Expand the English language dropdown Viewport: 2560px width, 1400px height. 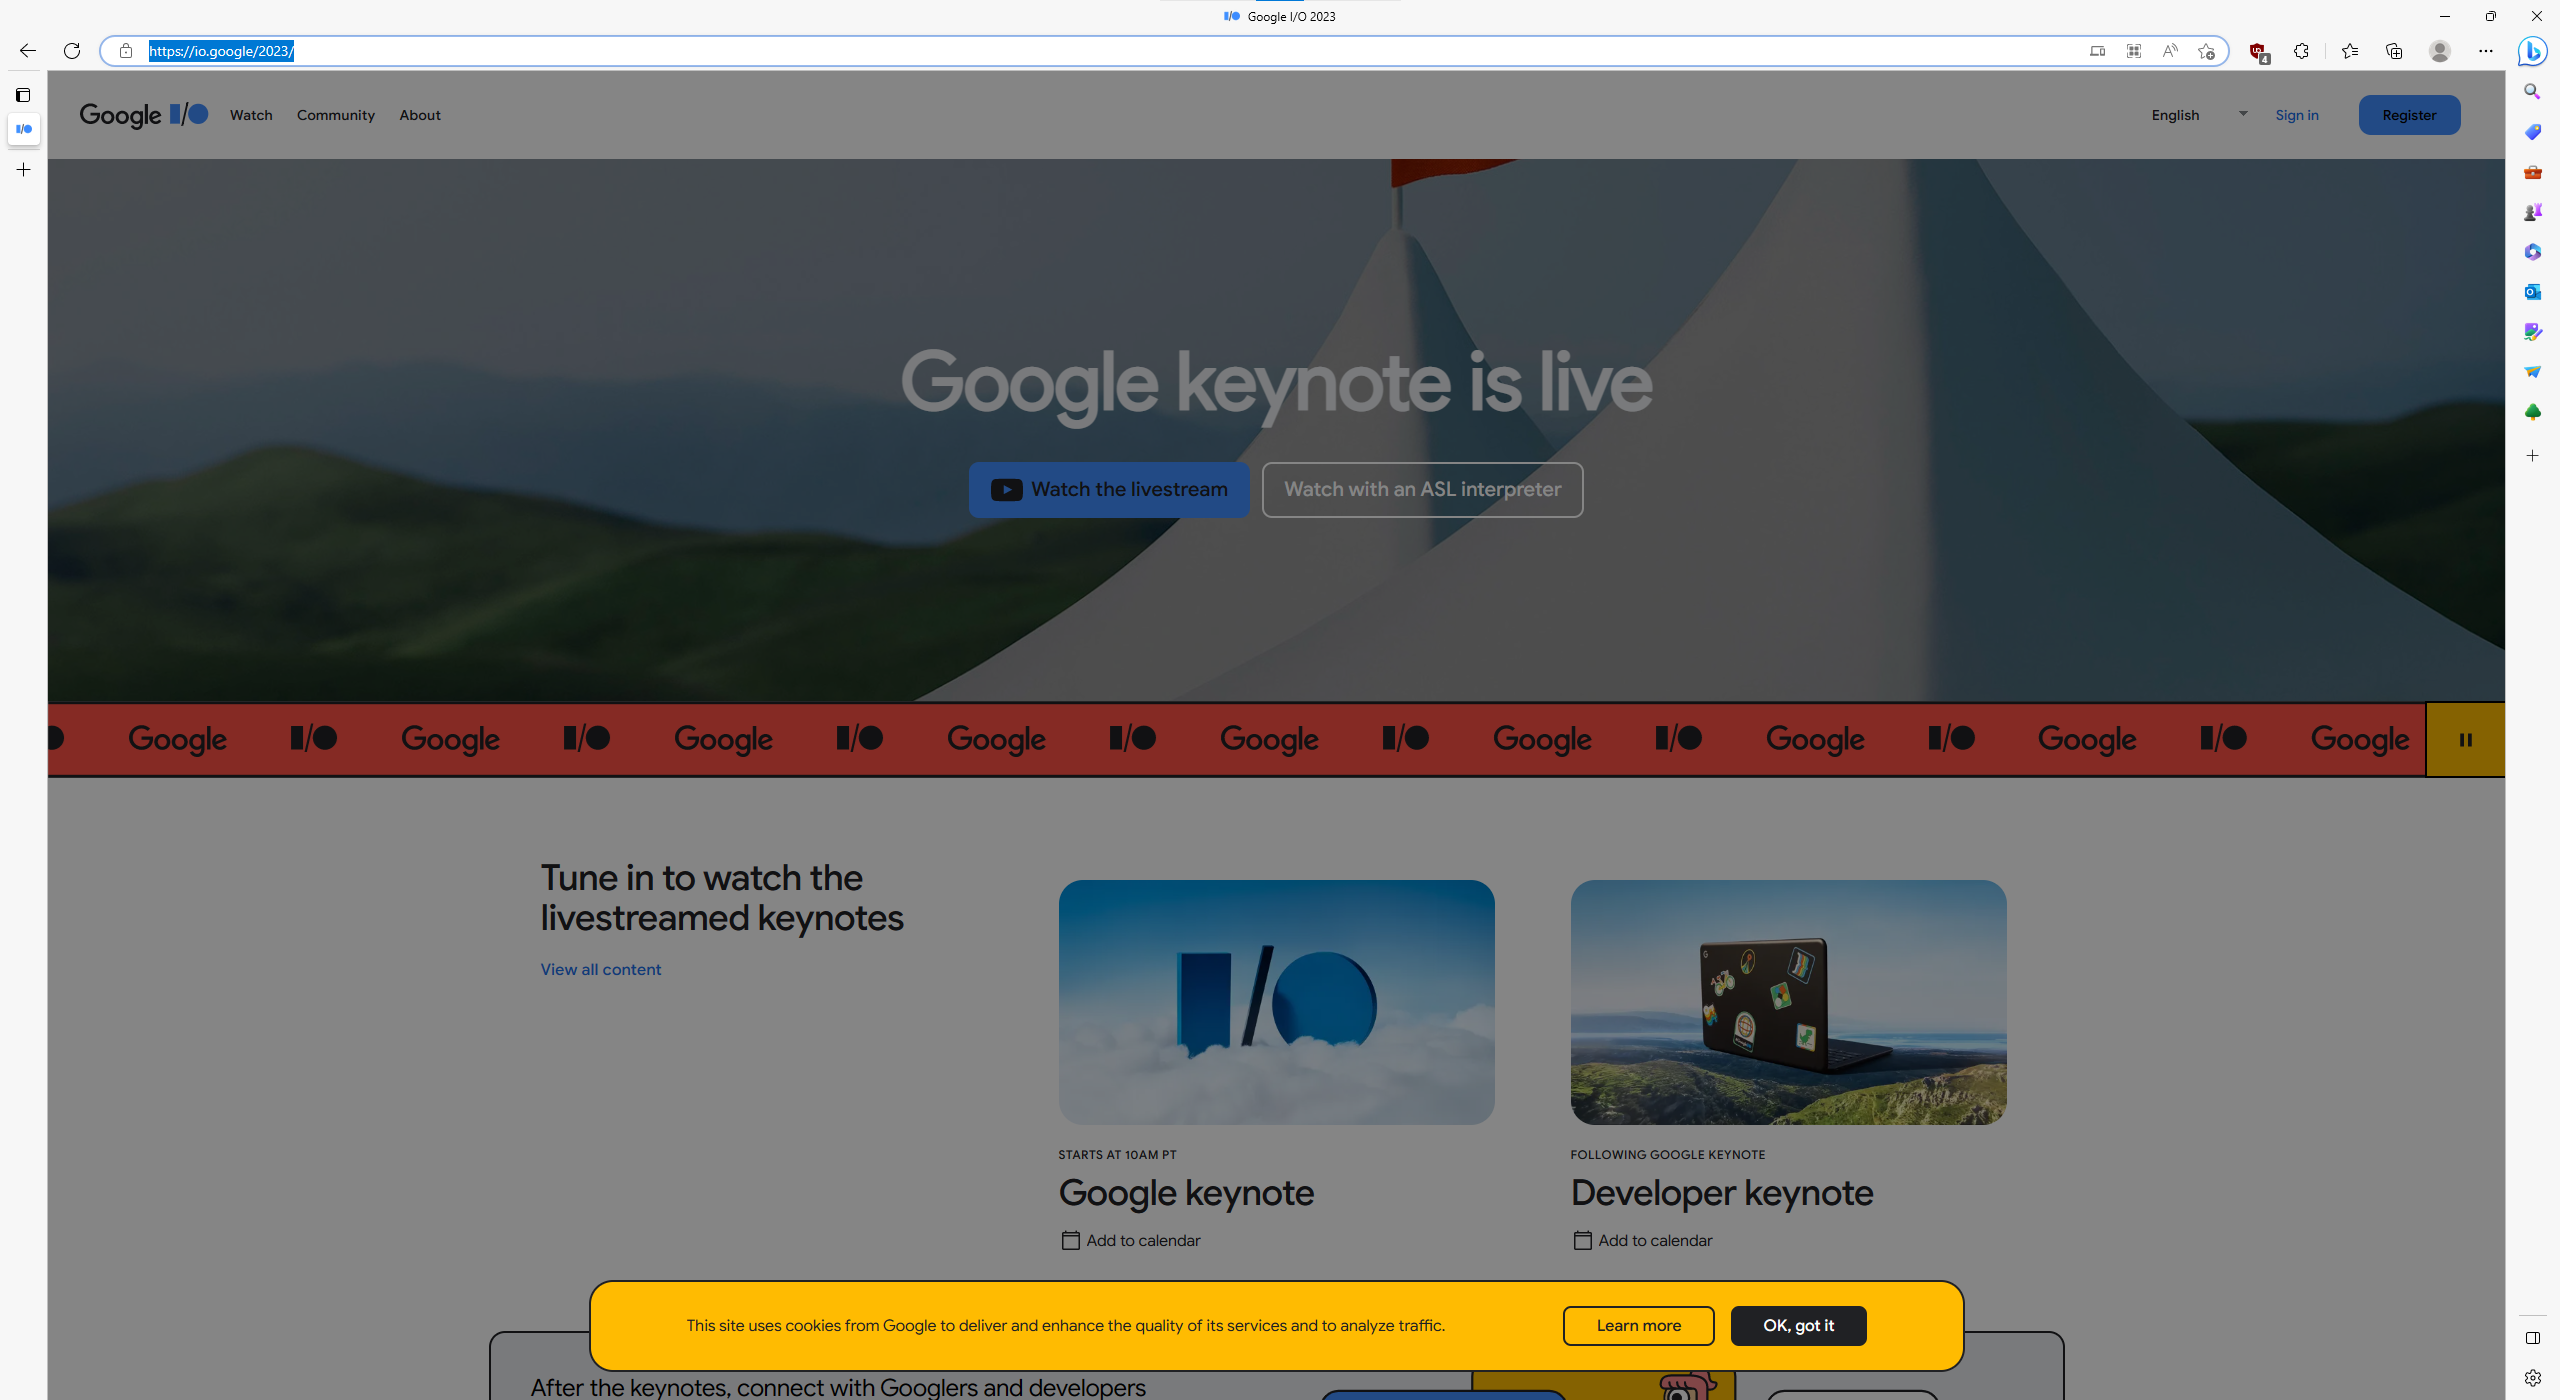[x=2200, y=115]
